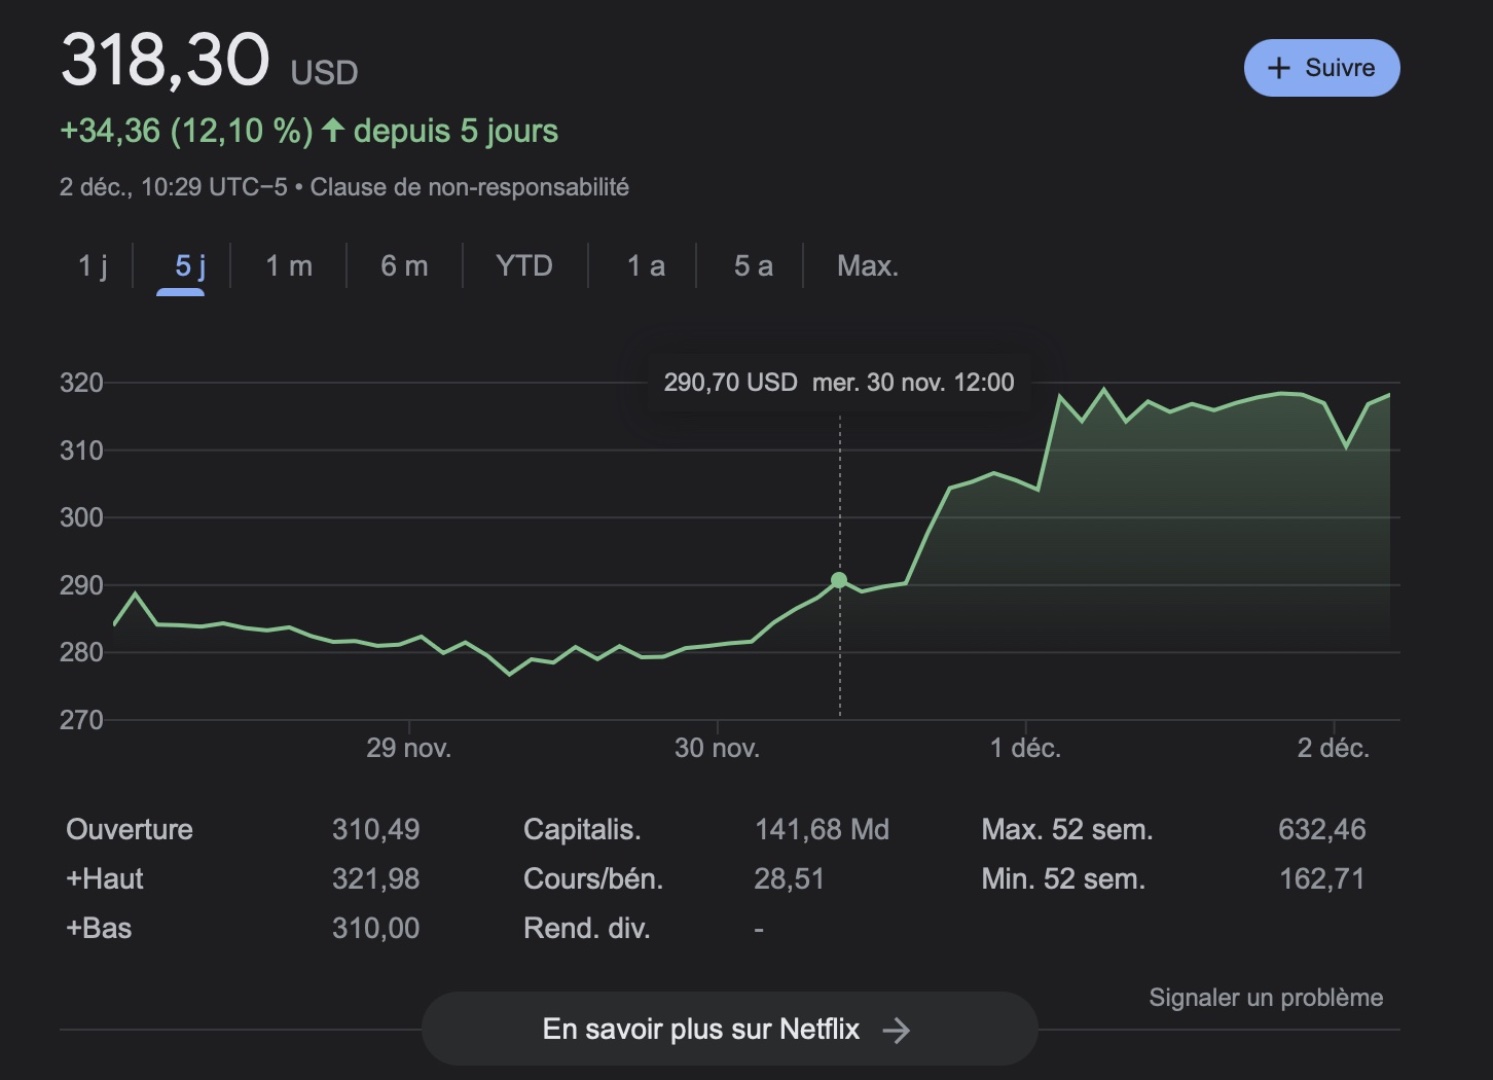Viewport: 1493px width, 1080px height.
Task: Select the 5 j time range tab
Action: coord(190,266)
